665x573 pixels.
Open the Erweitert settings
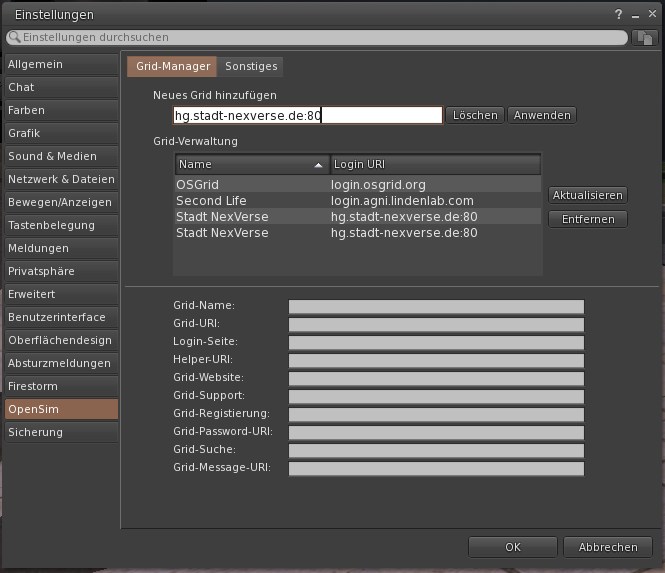point(62,294)
